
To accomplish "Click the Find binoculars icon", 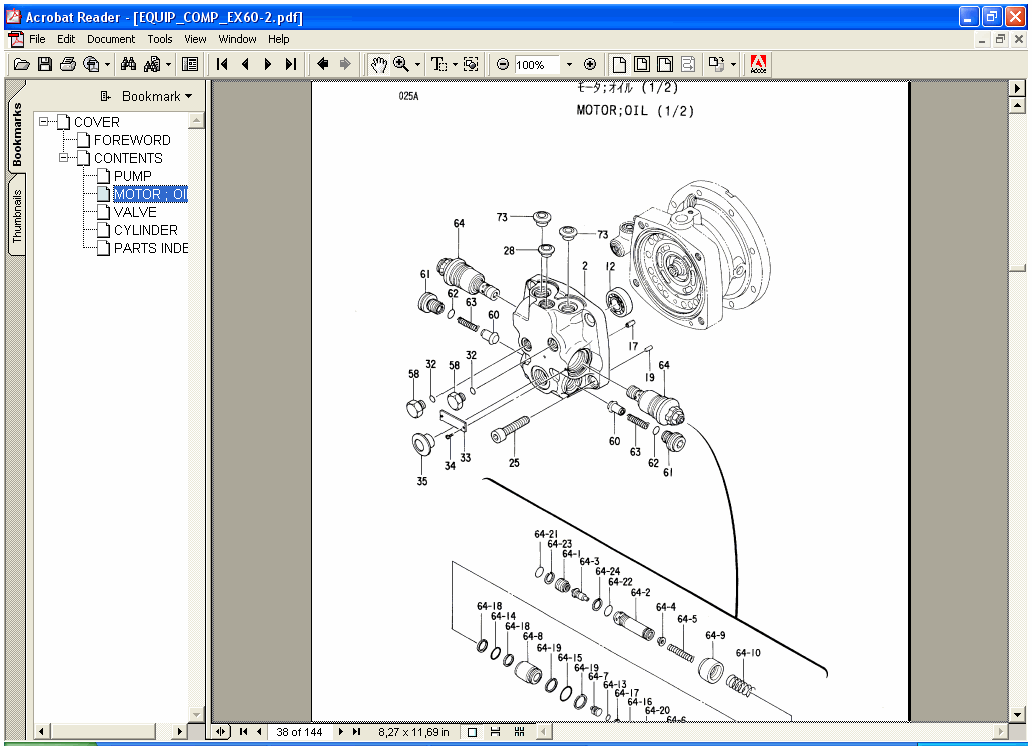I will 130,64.
